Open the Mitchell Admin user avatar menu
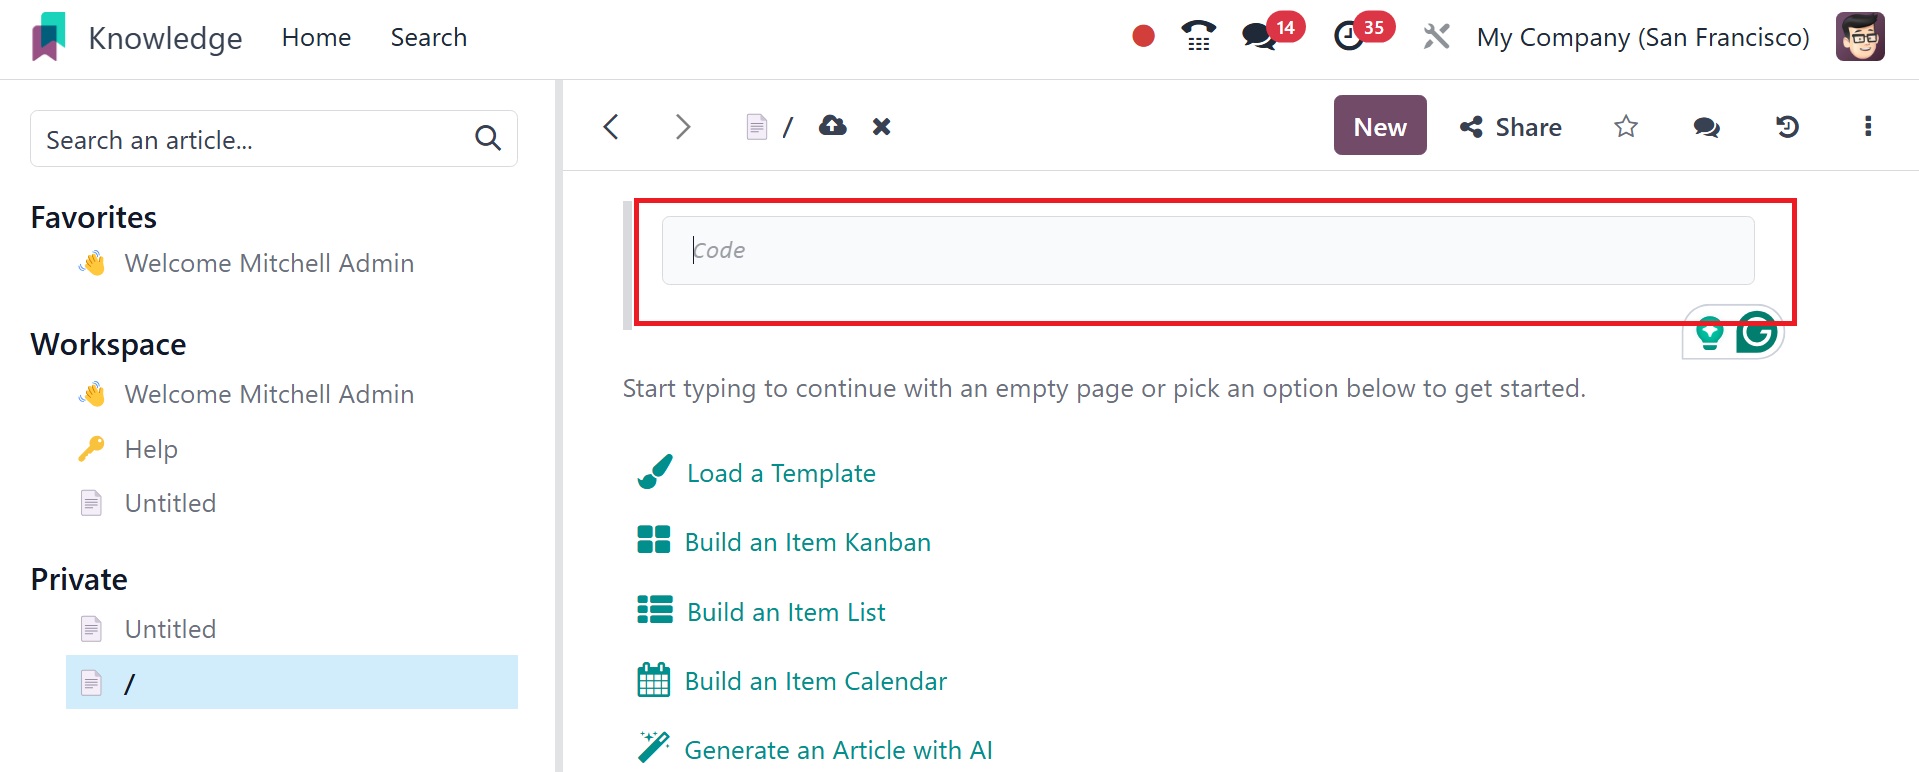 coord(1860,37)
